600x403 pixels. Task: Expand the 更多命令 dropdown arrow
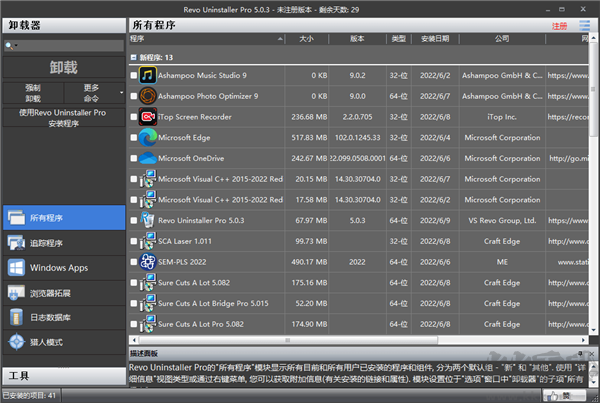point(121,93)
